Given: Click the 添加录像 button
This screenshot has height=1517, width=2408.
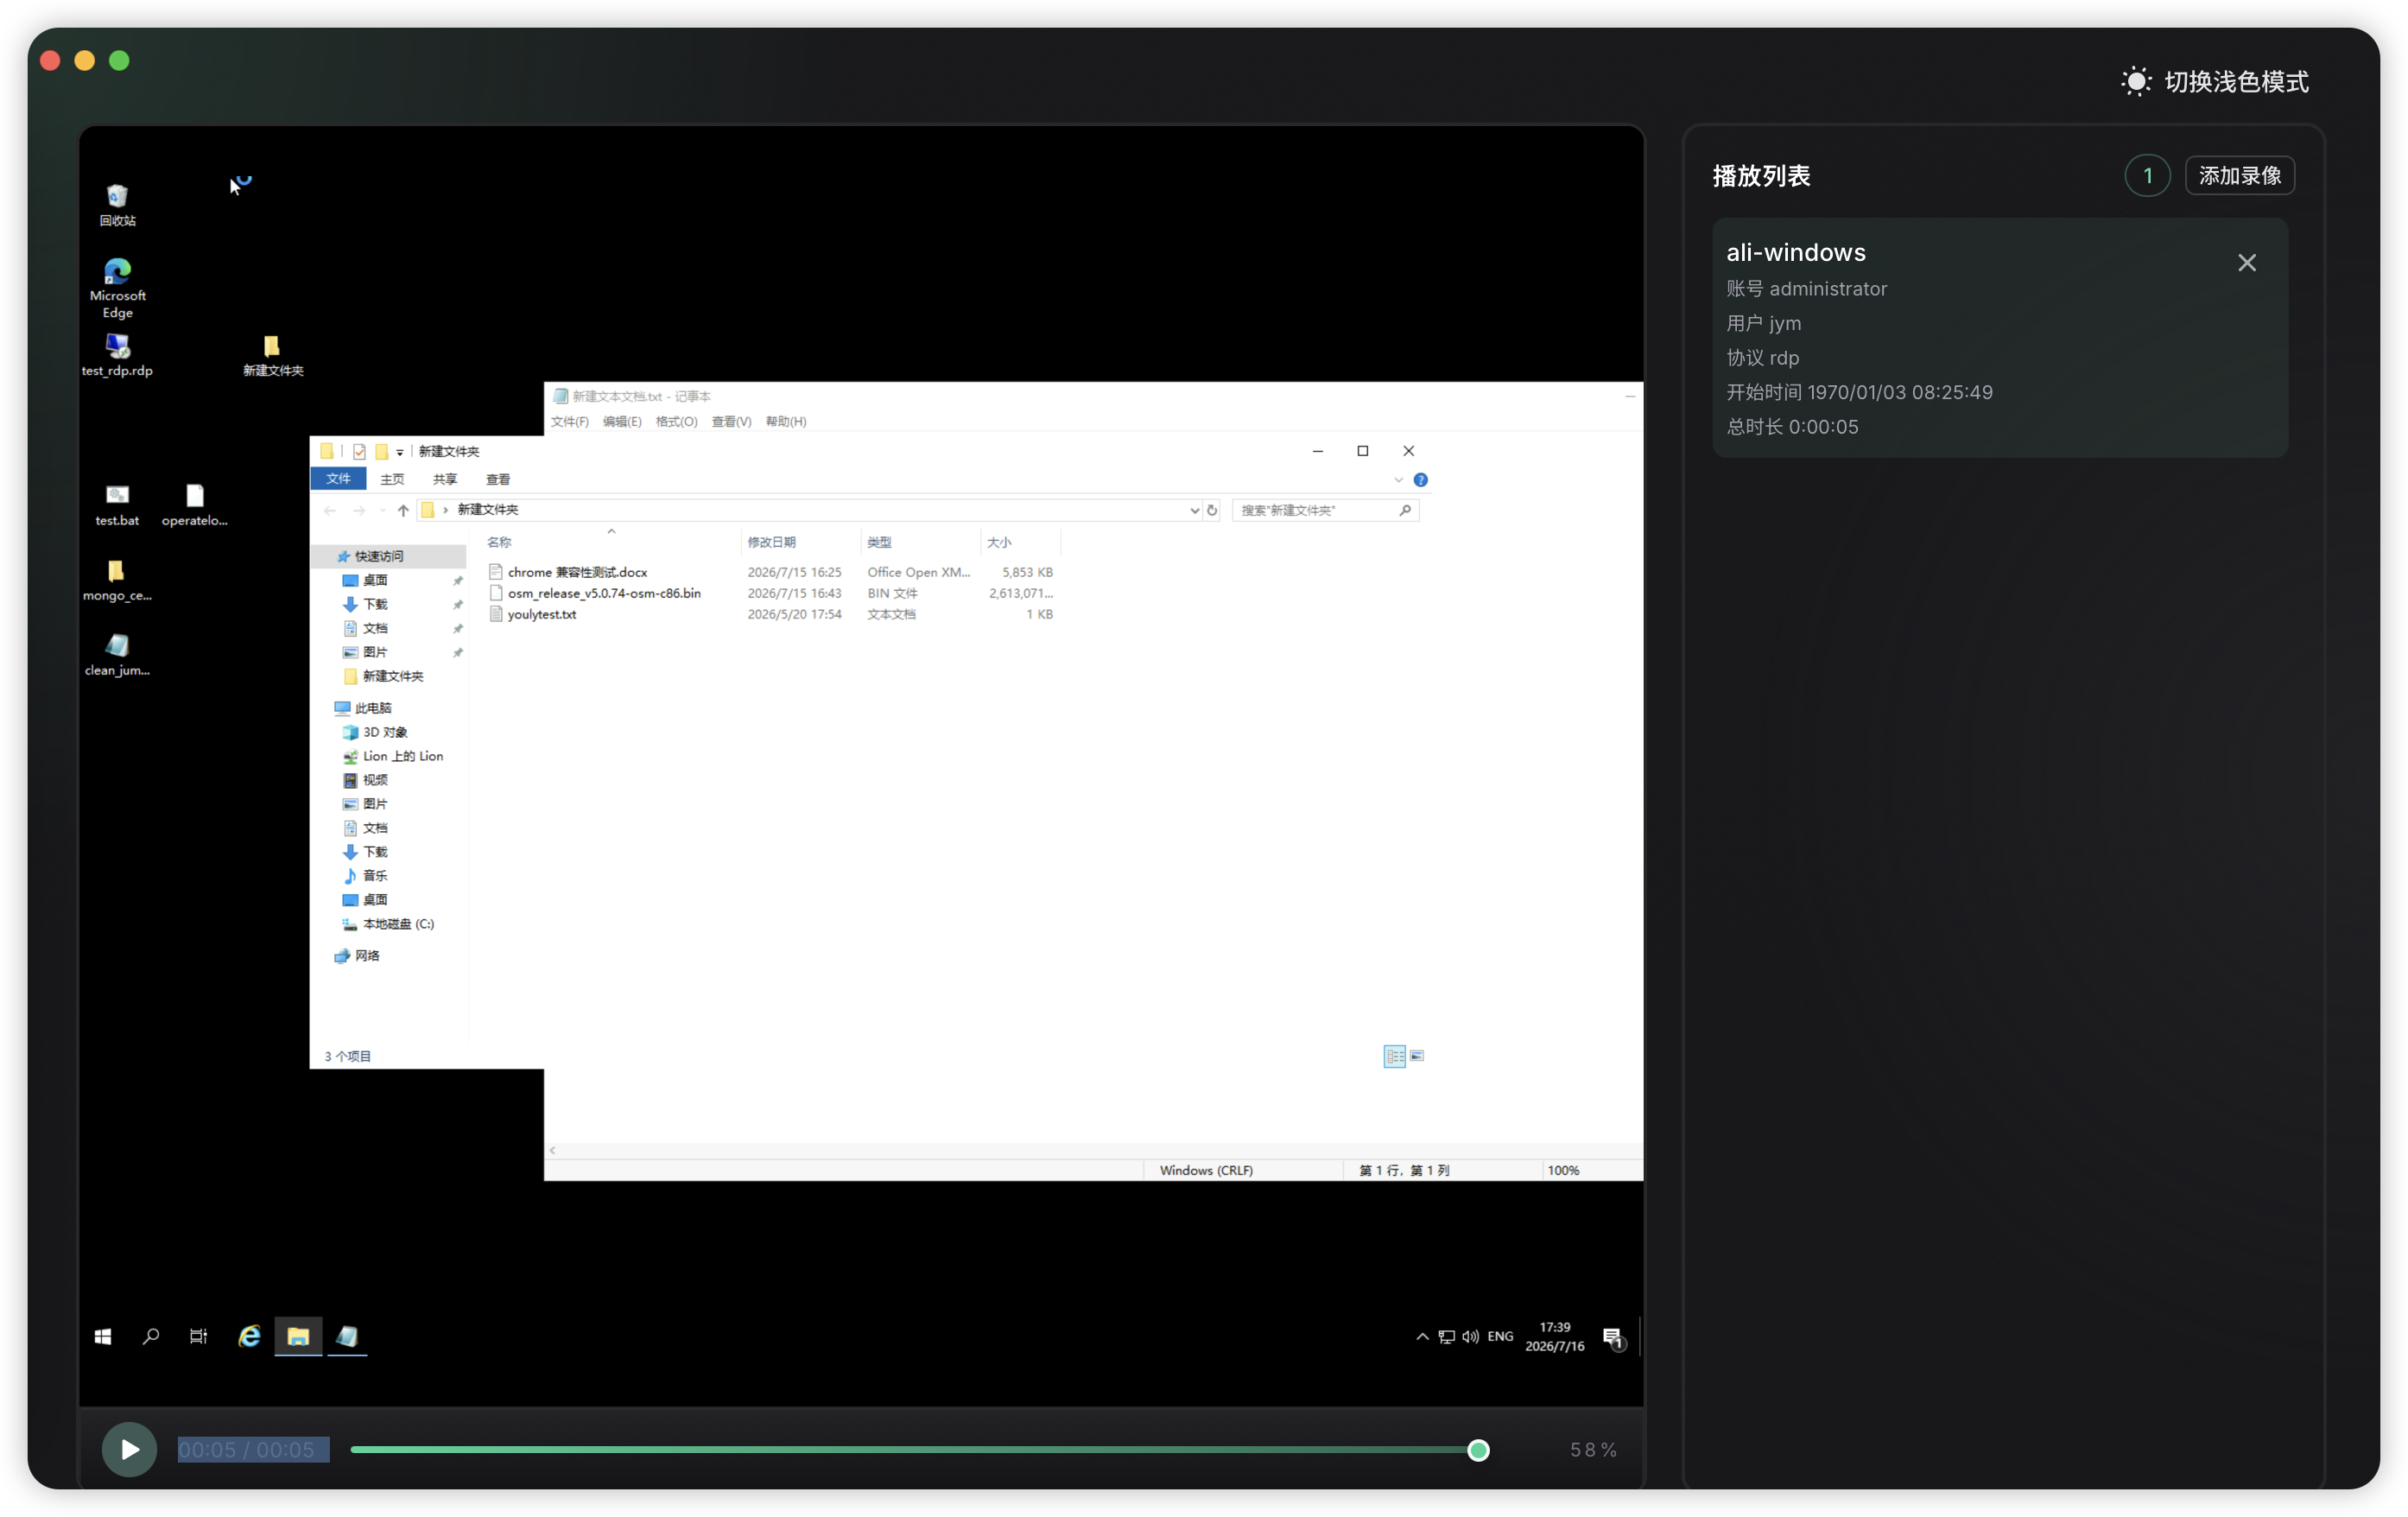Looking at the screenshot, I should click(x=2239, y=176).
